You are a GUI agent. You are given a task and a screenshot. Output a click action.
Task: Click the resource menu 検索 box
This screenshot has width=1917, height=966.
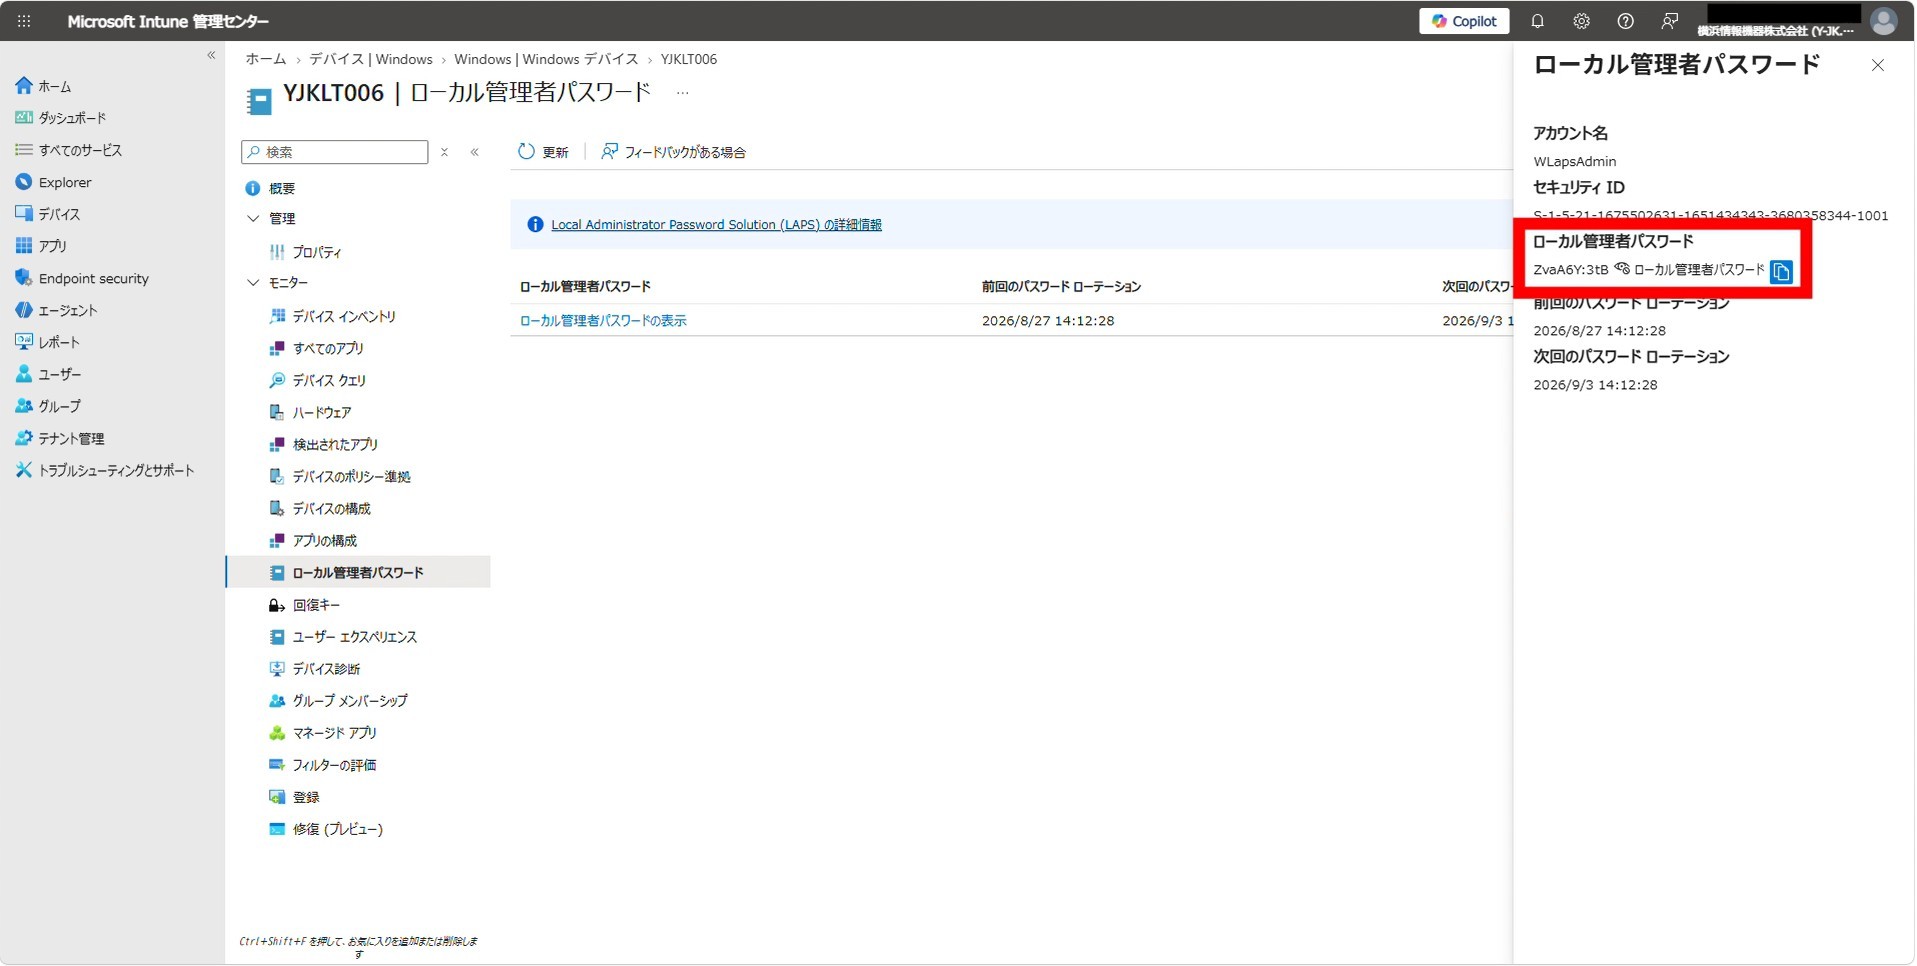point(335,152)
